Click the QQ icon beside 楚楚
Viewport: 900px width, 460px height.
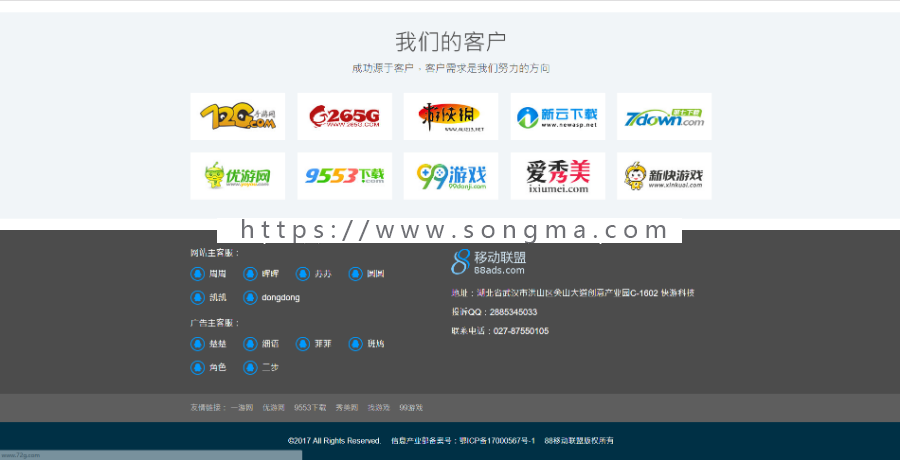pos(197,344)
